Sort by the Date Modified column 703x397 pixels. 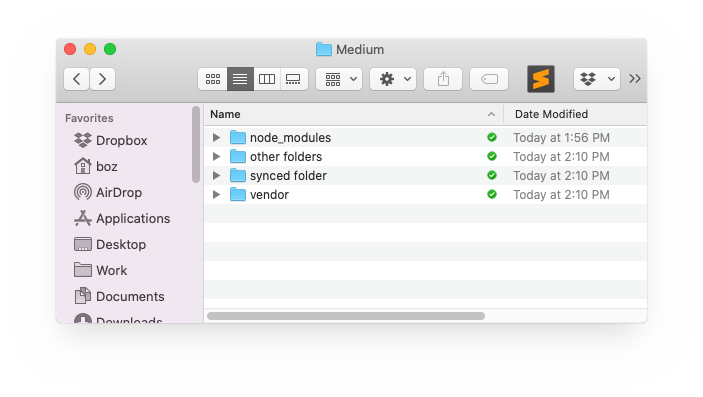pyautogui.click(x=576, y=114)
